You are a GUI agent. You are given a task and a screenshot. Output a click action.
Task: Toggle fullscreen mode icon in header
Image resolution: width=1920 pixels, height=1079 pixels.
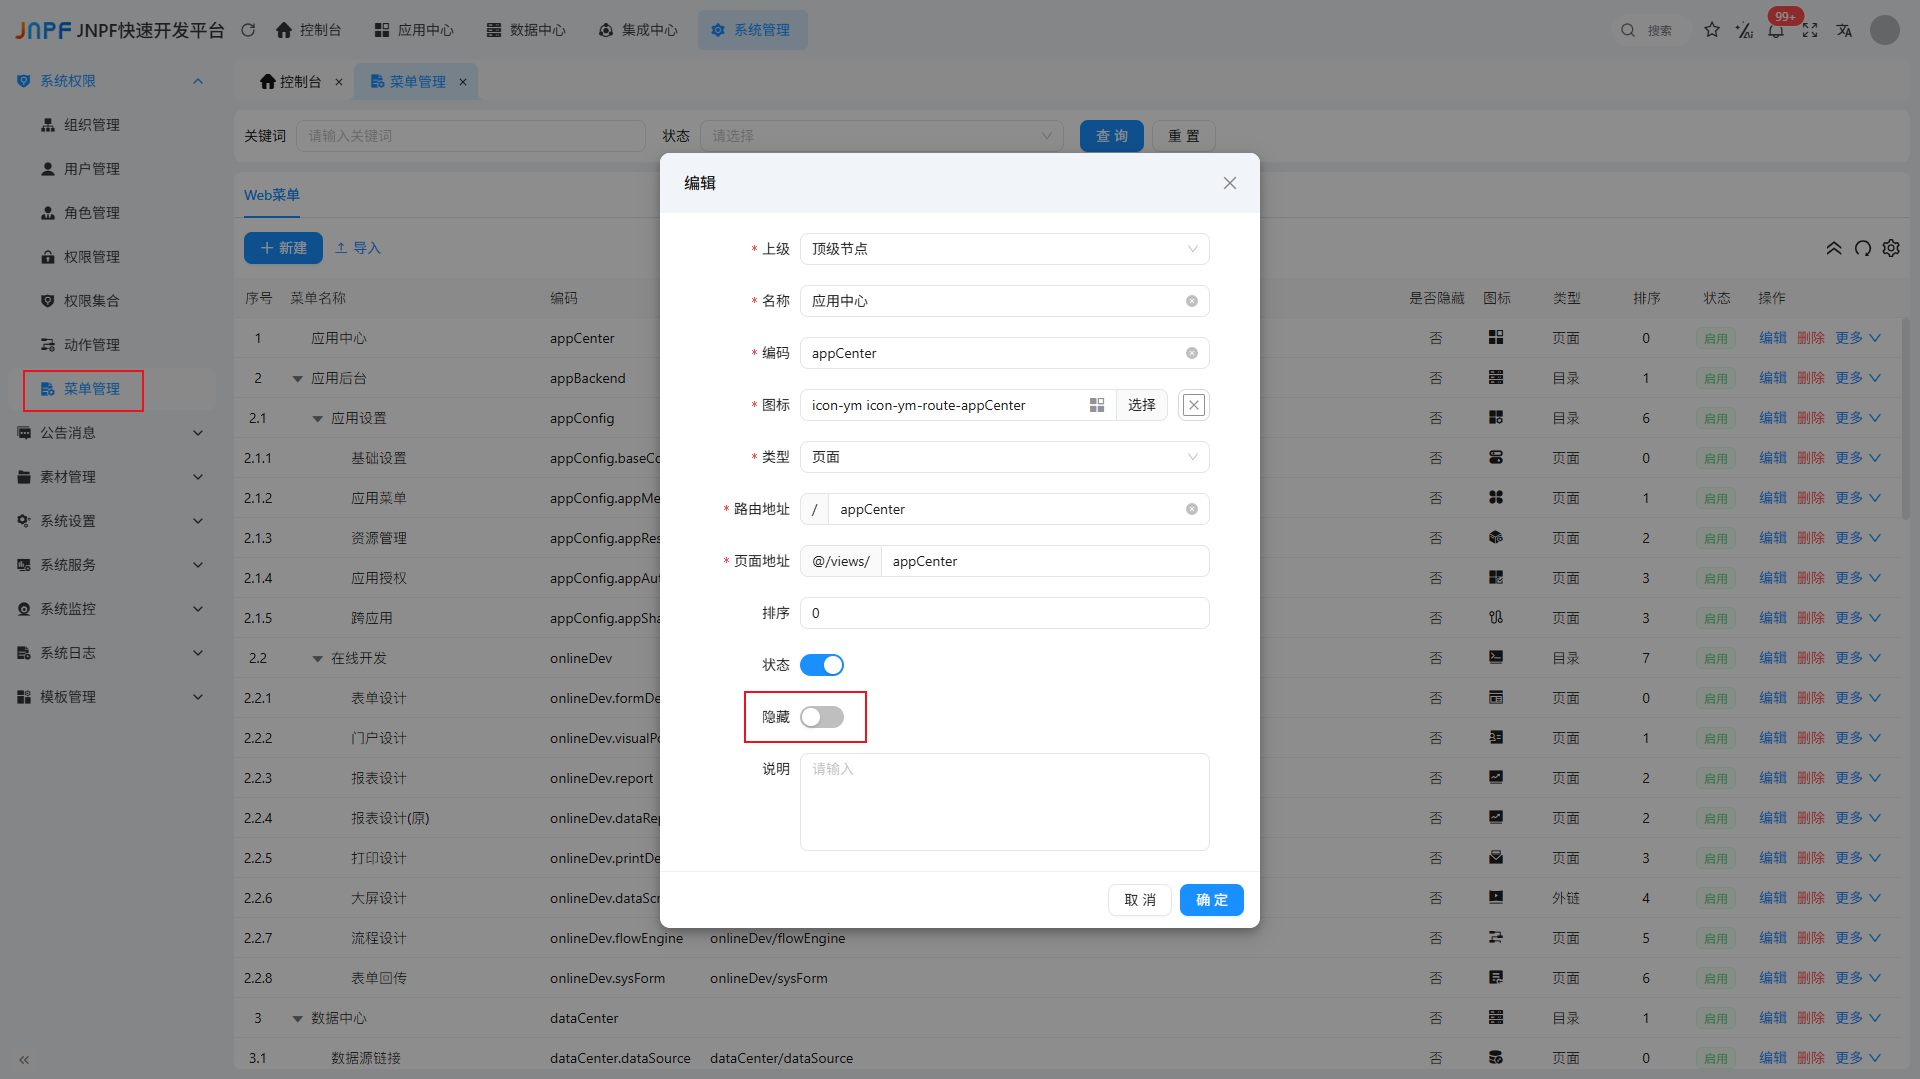(x=1810, y=30)
